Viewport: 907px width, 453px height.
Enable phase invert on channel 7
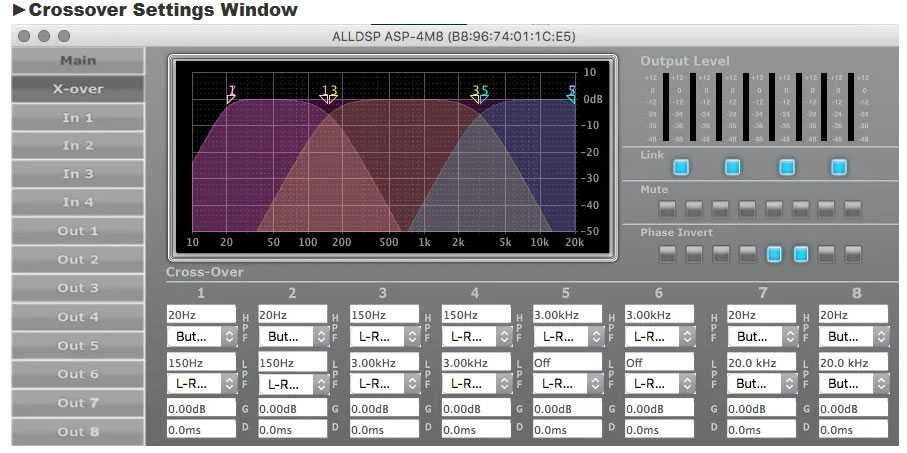(x=826, y=254)
